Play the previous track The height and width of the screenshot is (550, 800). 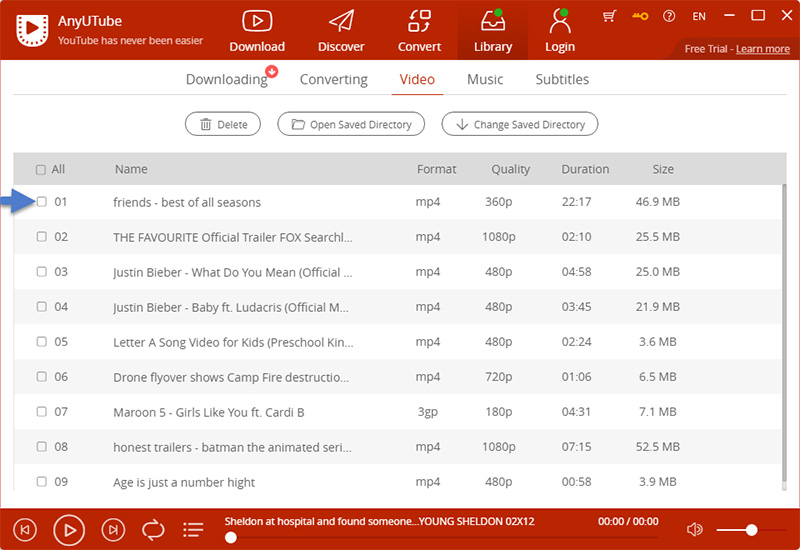point(24,530)
